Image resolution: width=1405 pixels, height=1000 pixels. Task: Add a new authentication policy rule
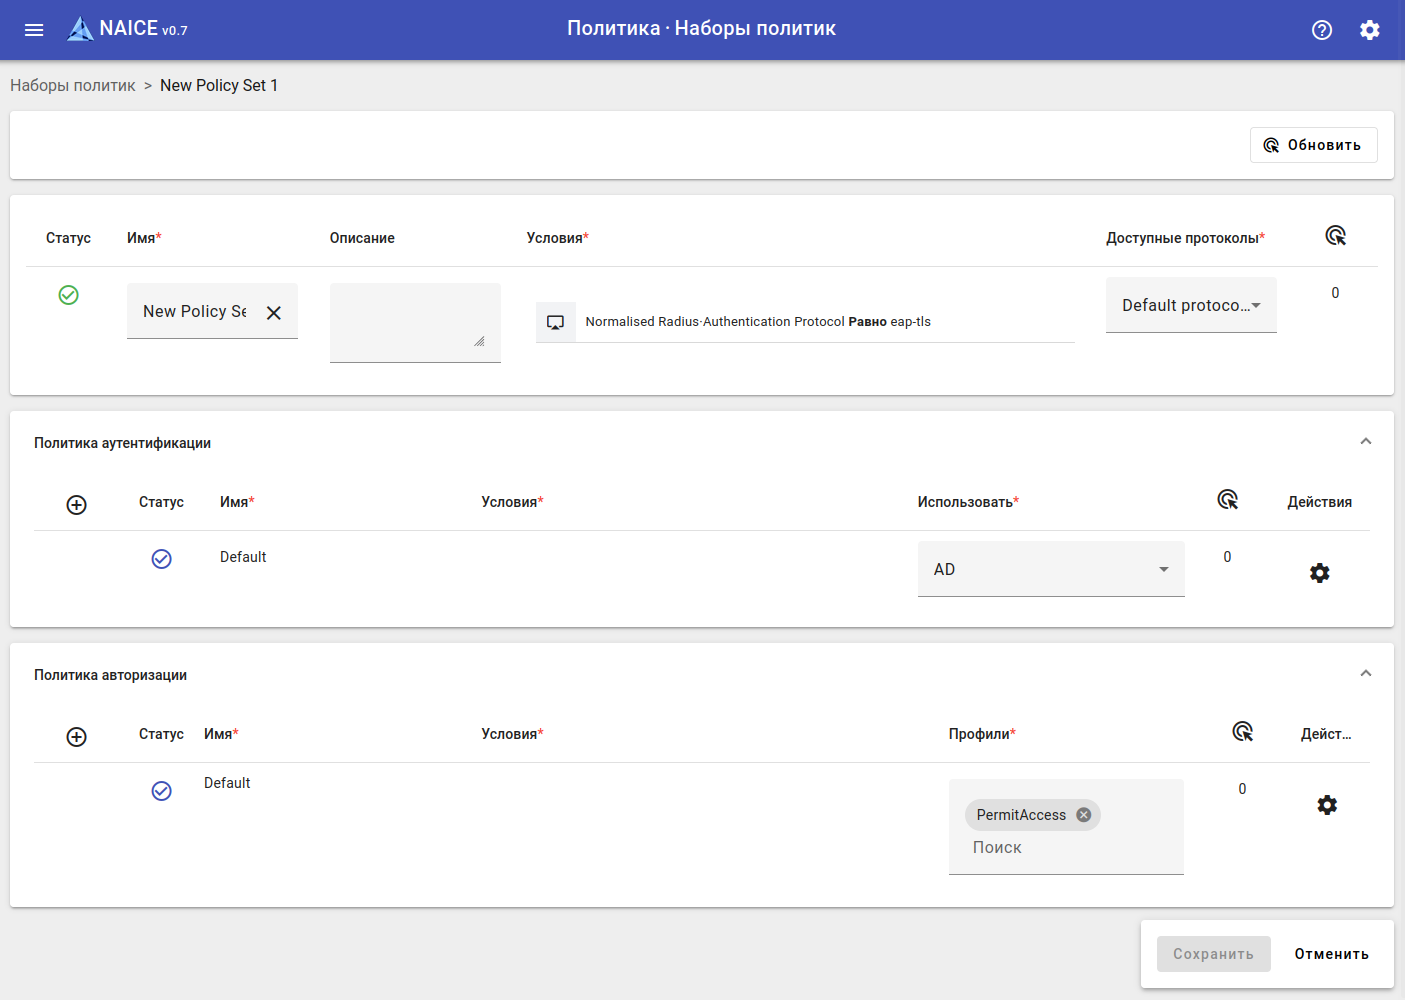point(77,505)
